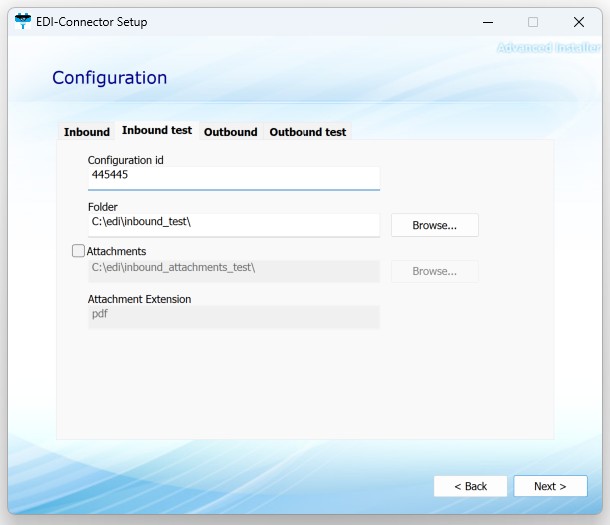
Task: Go back with the Back button
Action: pos(470,486)
